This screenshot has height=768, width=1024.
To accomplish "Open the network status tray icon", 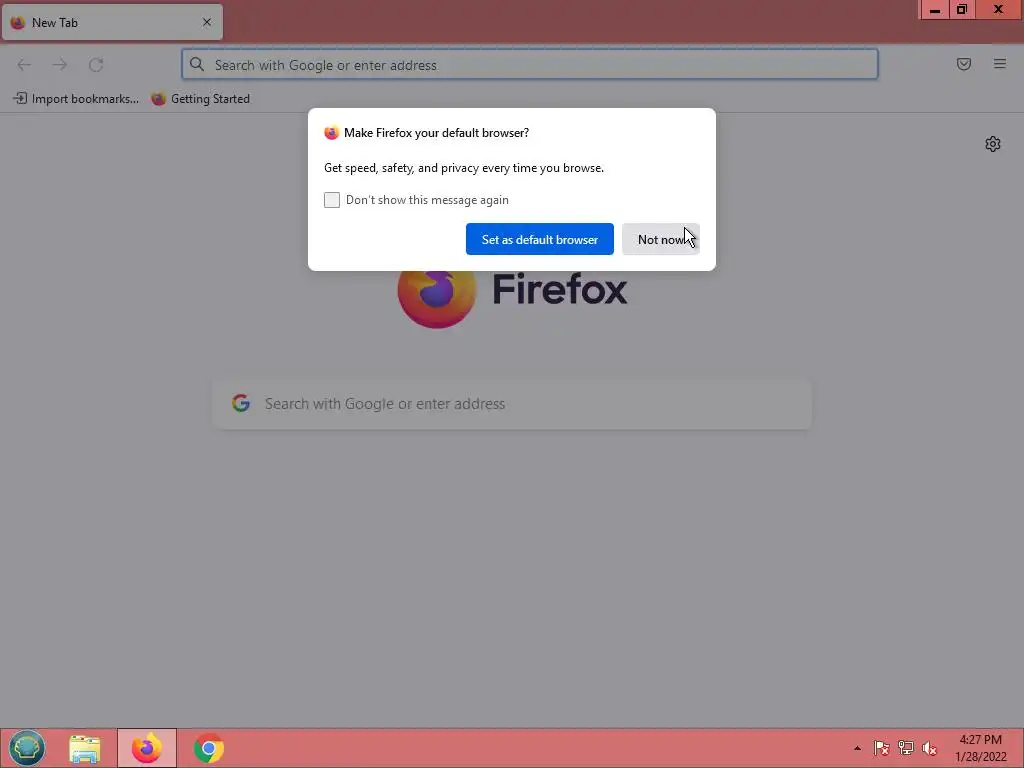I will (906, 748).
